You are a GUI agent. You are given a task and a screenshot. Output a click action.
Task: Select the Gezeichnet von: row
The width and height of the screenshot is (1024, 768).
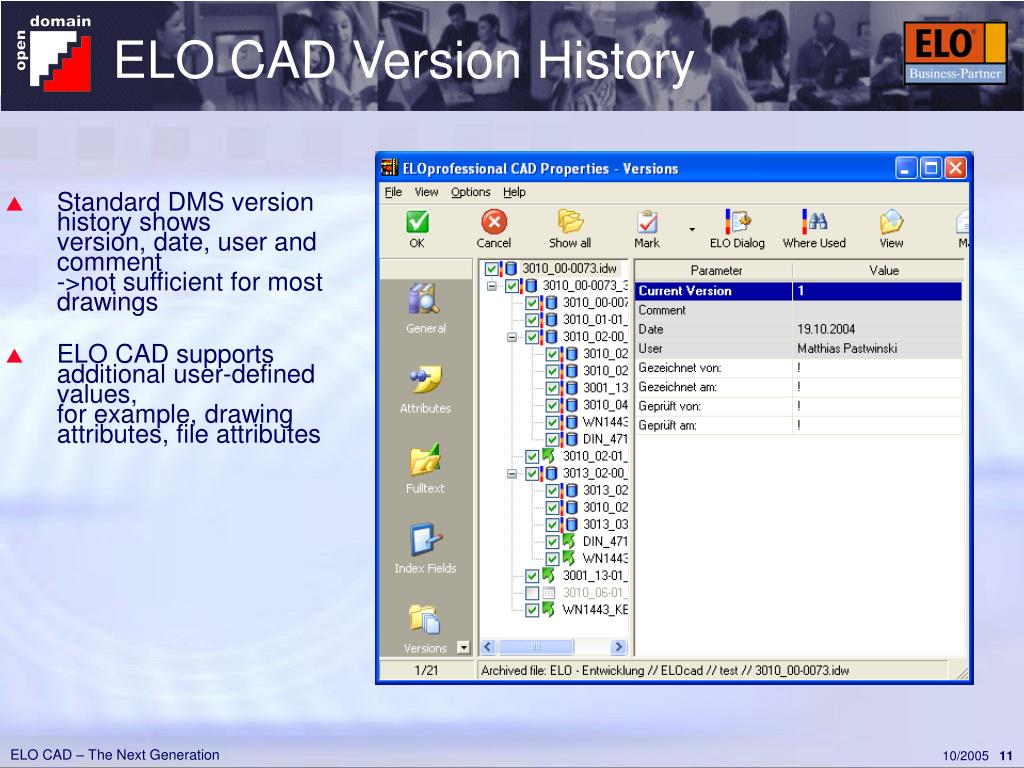(798, 368)
